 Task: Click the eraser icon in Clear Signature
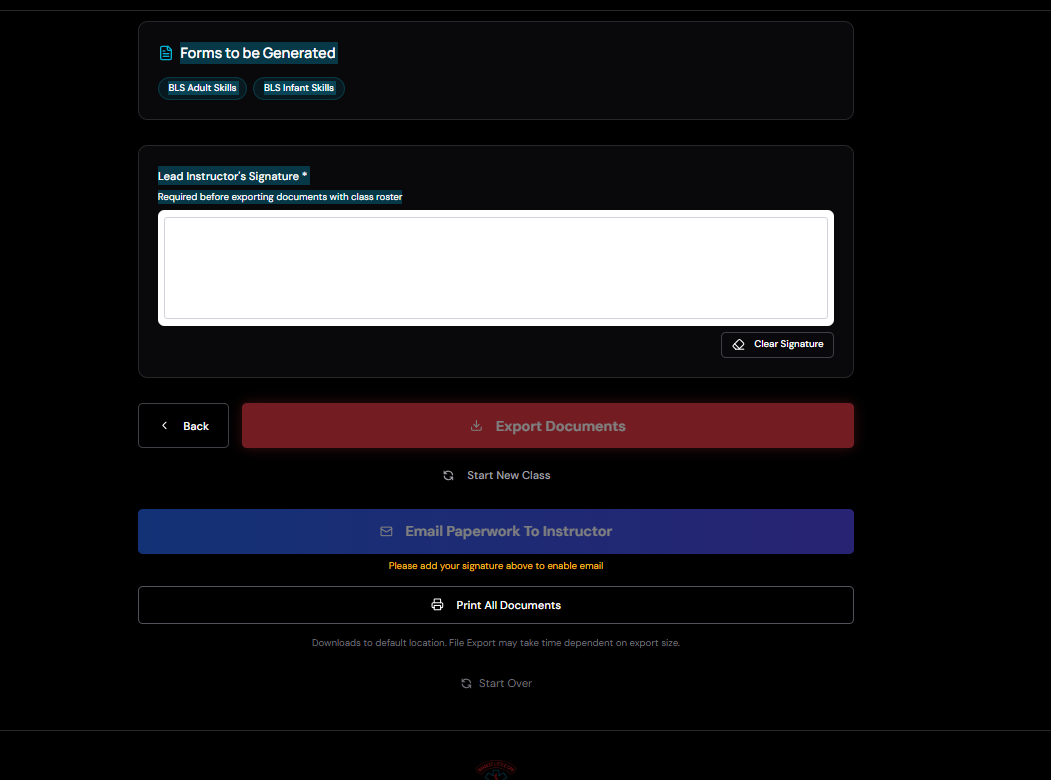click(x=738, y=344)
